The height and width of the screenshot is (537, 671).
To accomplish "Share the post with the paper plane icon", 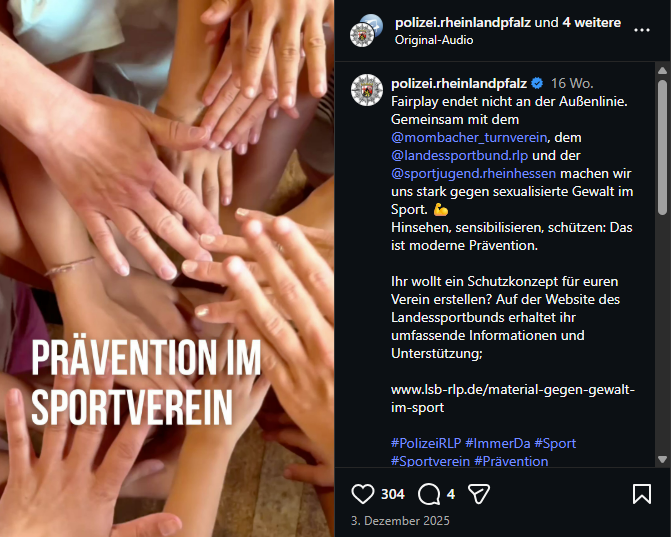I will tap(479, 494).
